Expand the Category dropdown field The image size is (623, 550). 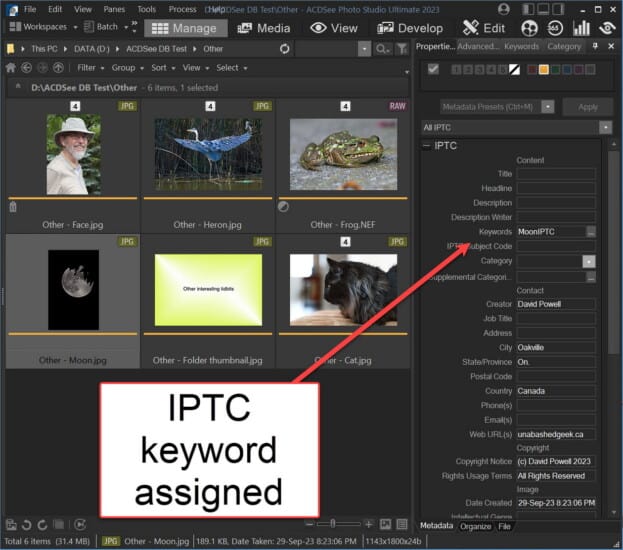click(x=589, y=261)
